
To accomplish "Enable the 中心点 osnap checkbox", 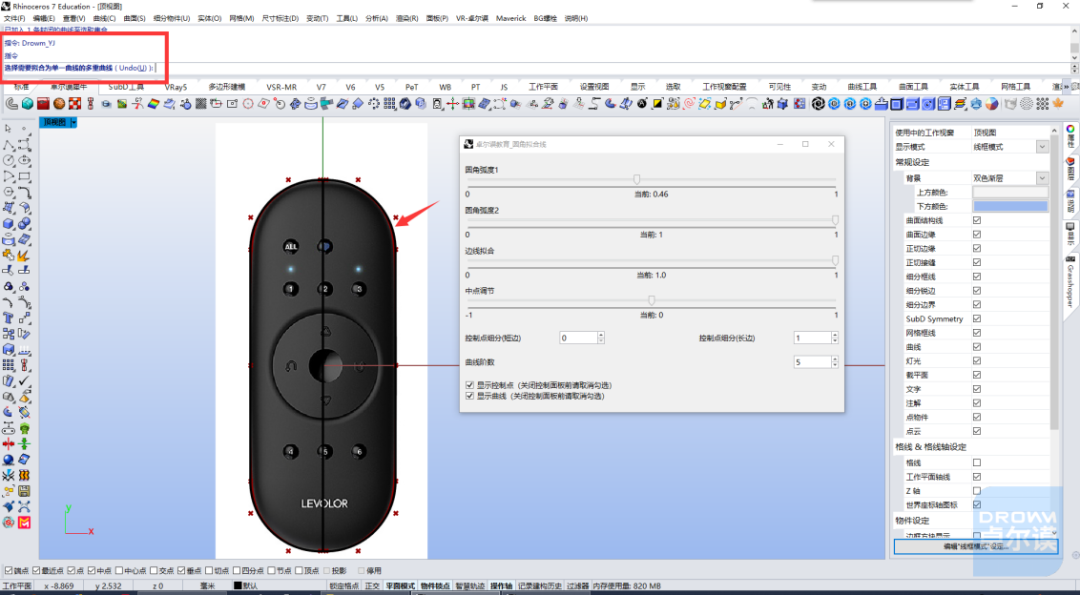I will (119, 571).
